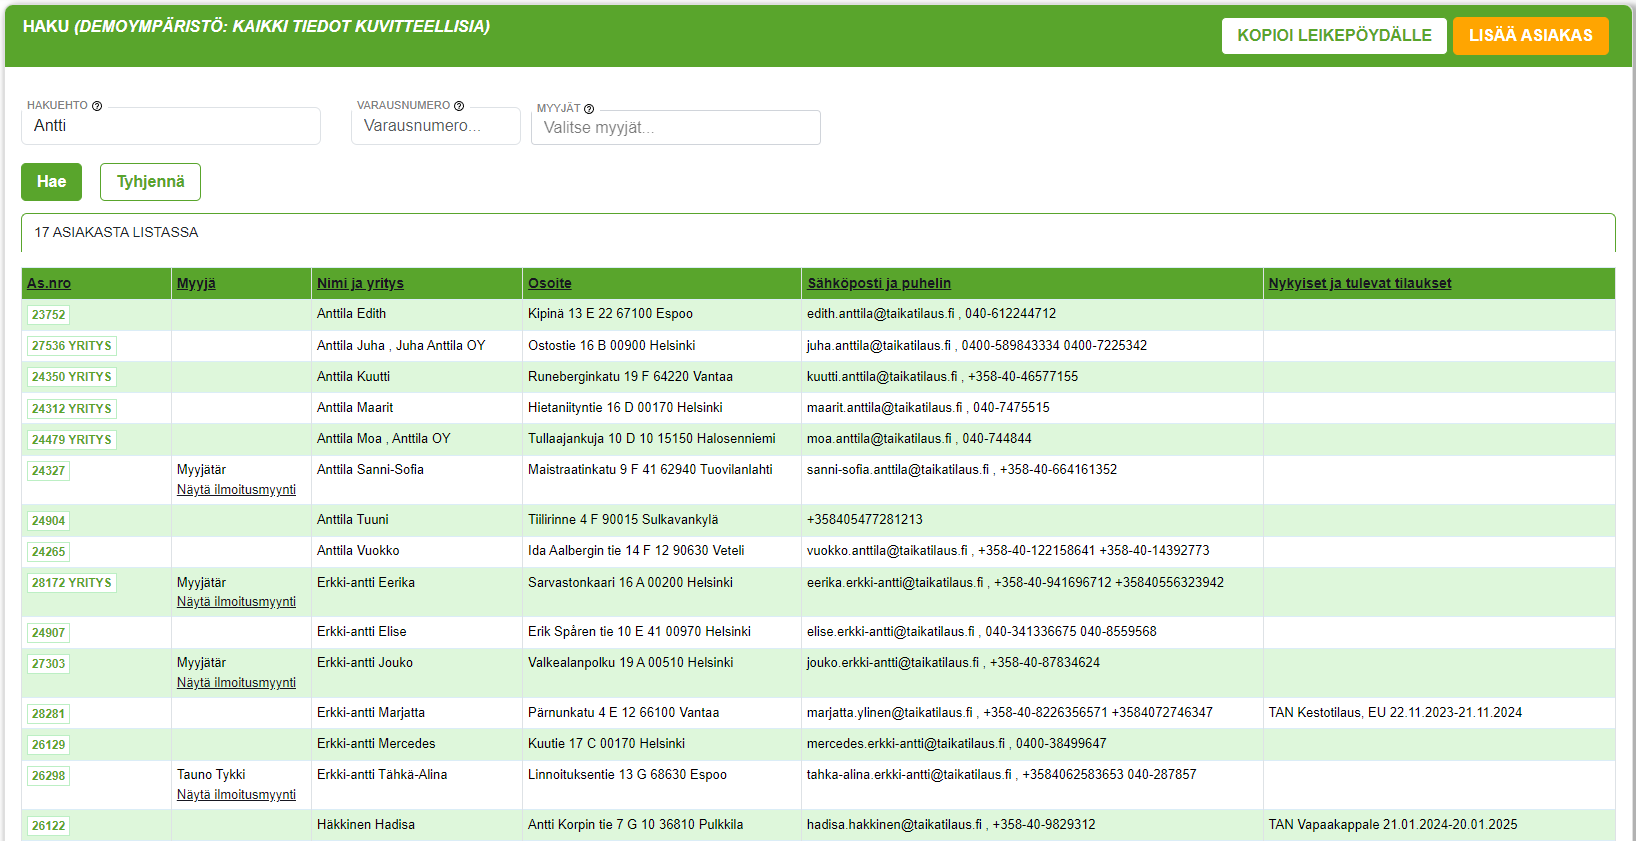
Task: Sort by Sähköposti ja puhelin column
Action: (x=879, y=283)
